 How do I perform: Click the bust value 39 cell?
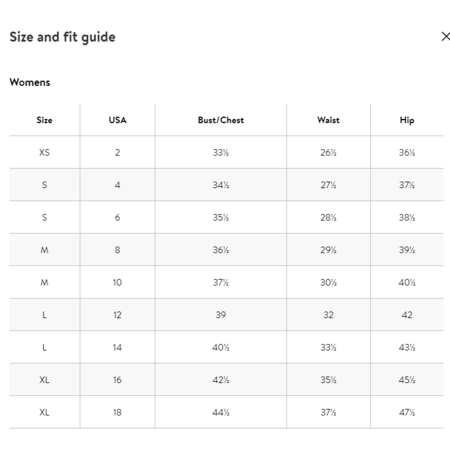(x=221, y=315)
